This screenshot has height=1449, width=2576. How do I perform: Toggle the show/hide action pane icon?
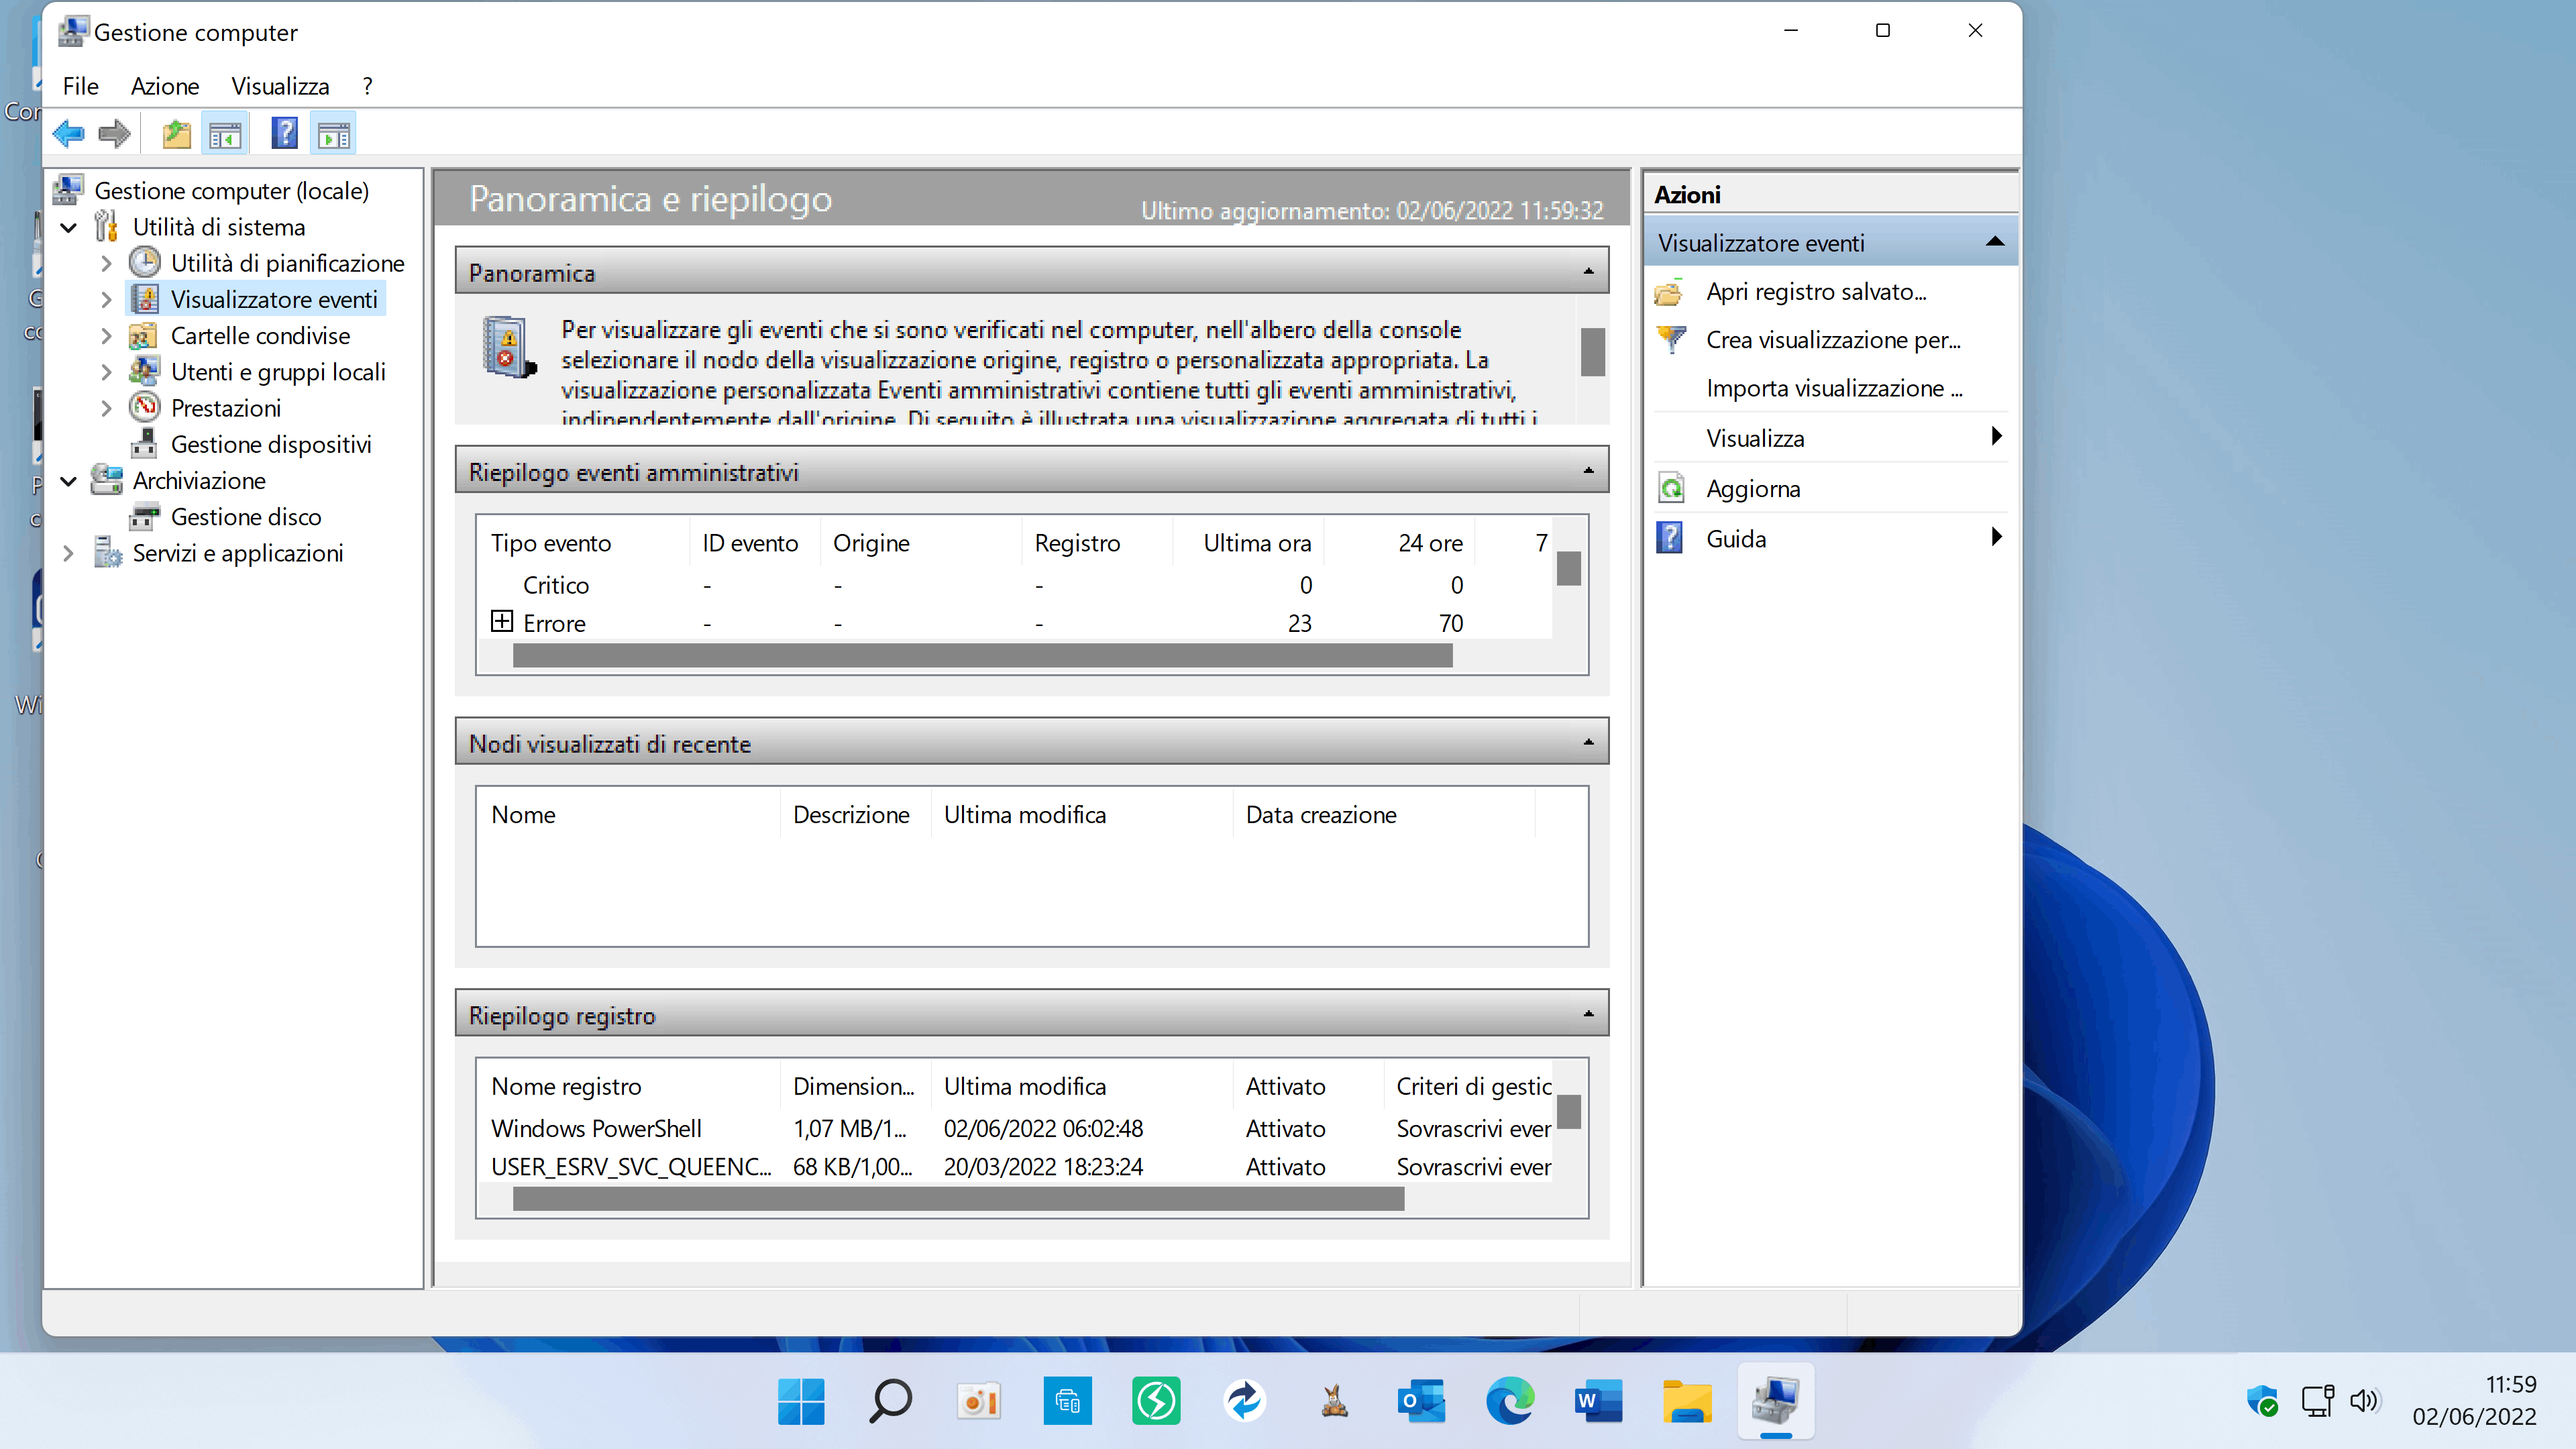(x=334, y=133)
